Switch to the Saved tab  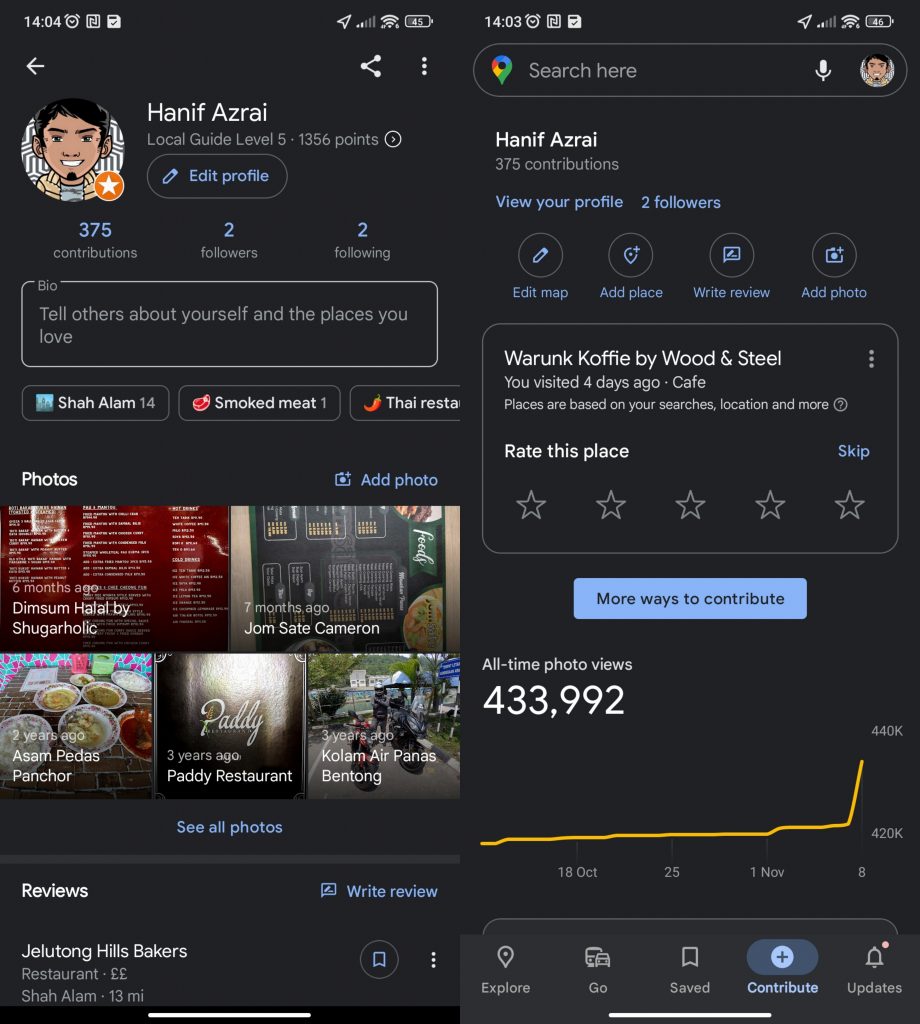[x=690, y=970]
